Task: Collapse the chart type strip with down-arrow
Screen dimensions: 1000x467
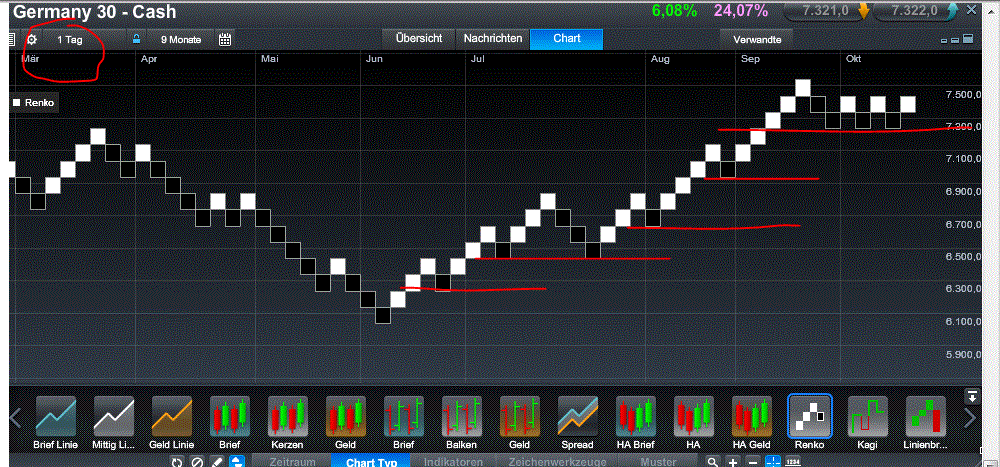Action: pos(972,396)
